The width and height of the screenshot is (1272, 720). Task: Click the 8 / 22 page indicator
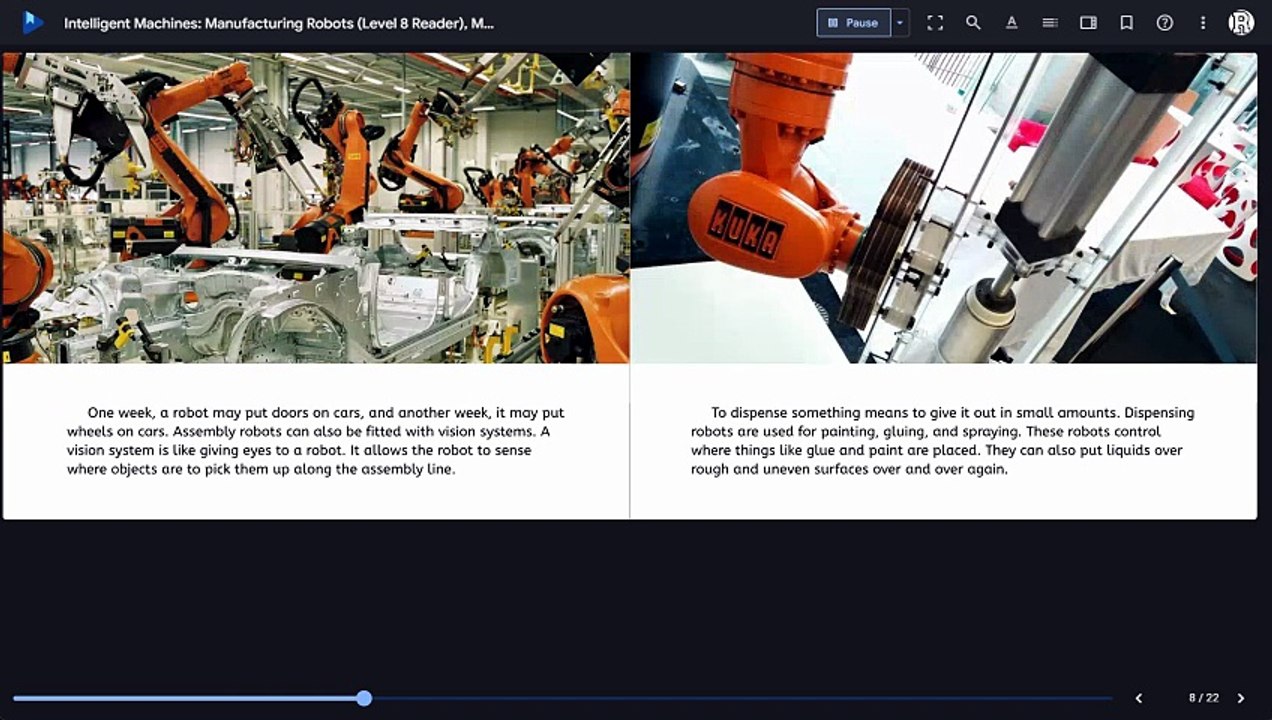coord(1204,698)
